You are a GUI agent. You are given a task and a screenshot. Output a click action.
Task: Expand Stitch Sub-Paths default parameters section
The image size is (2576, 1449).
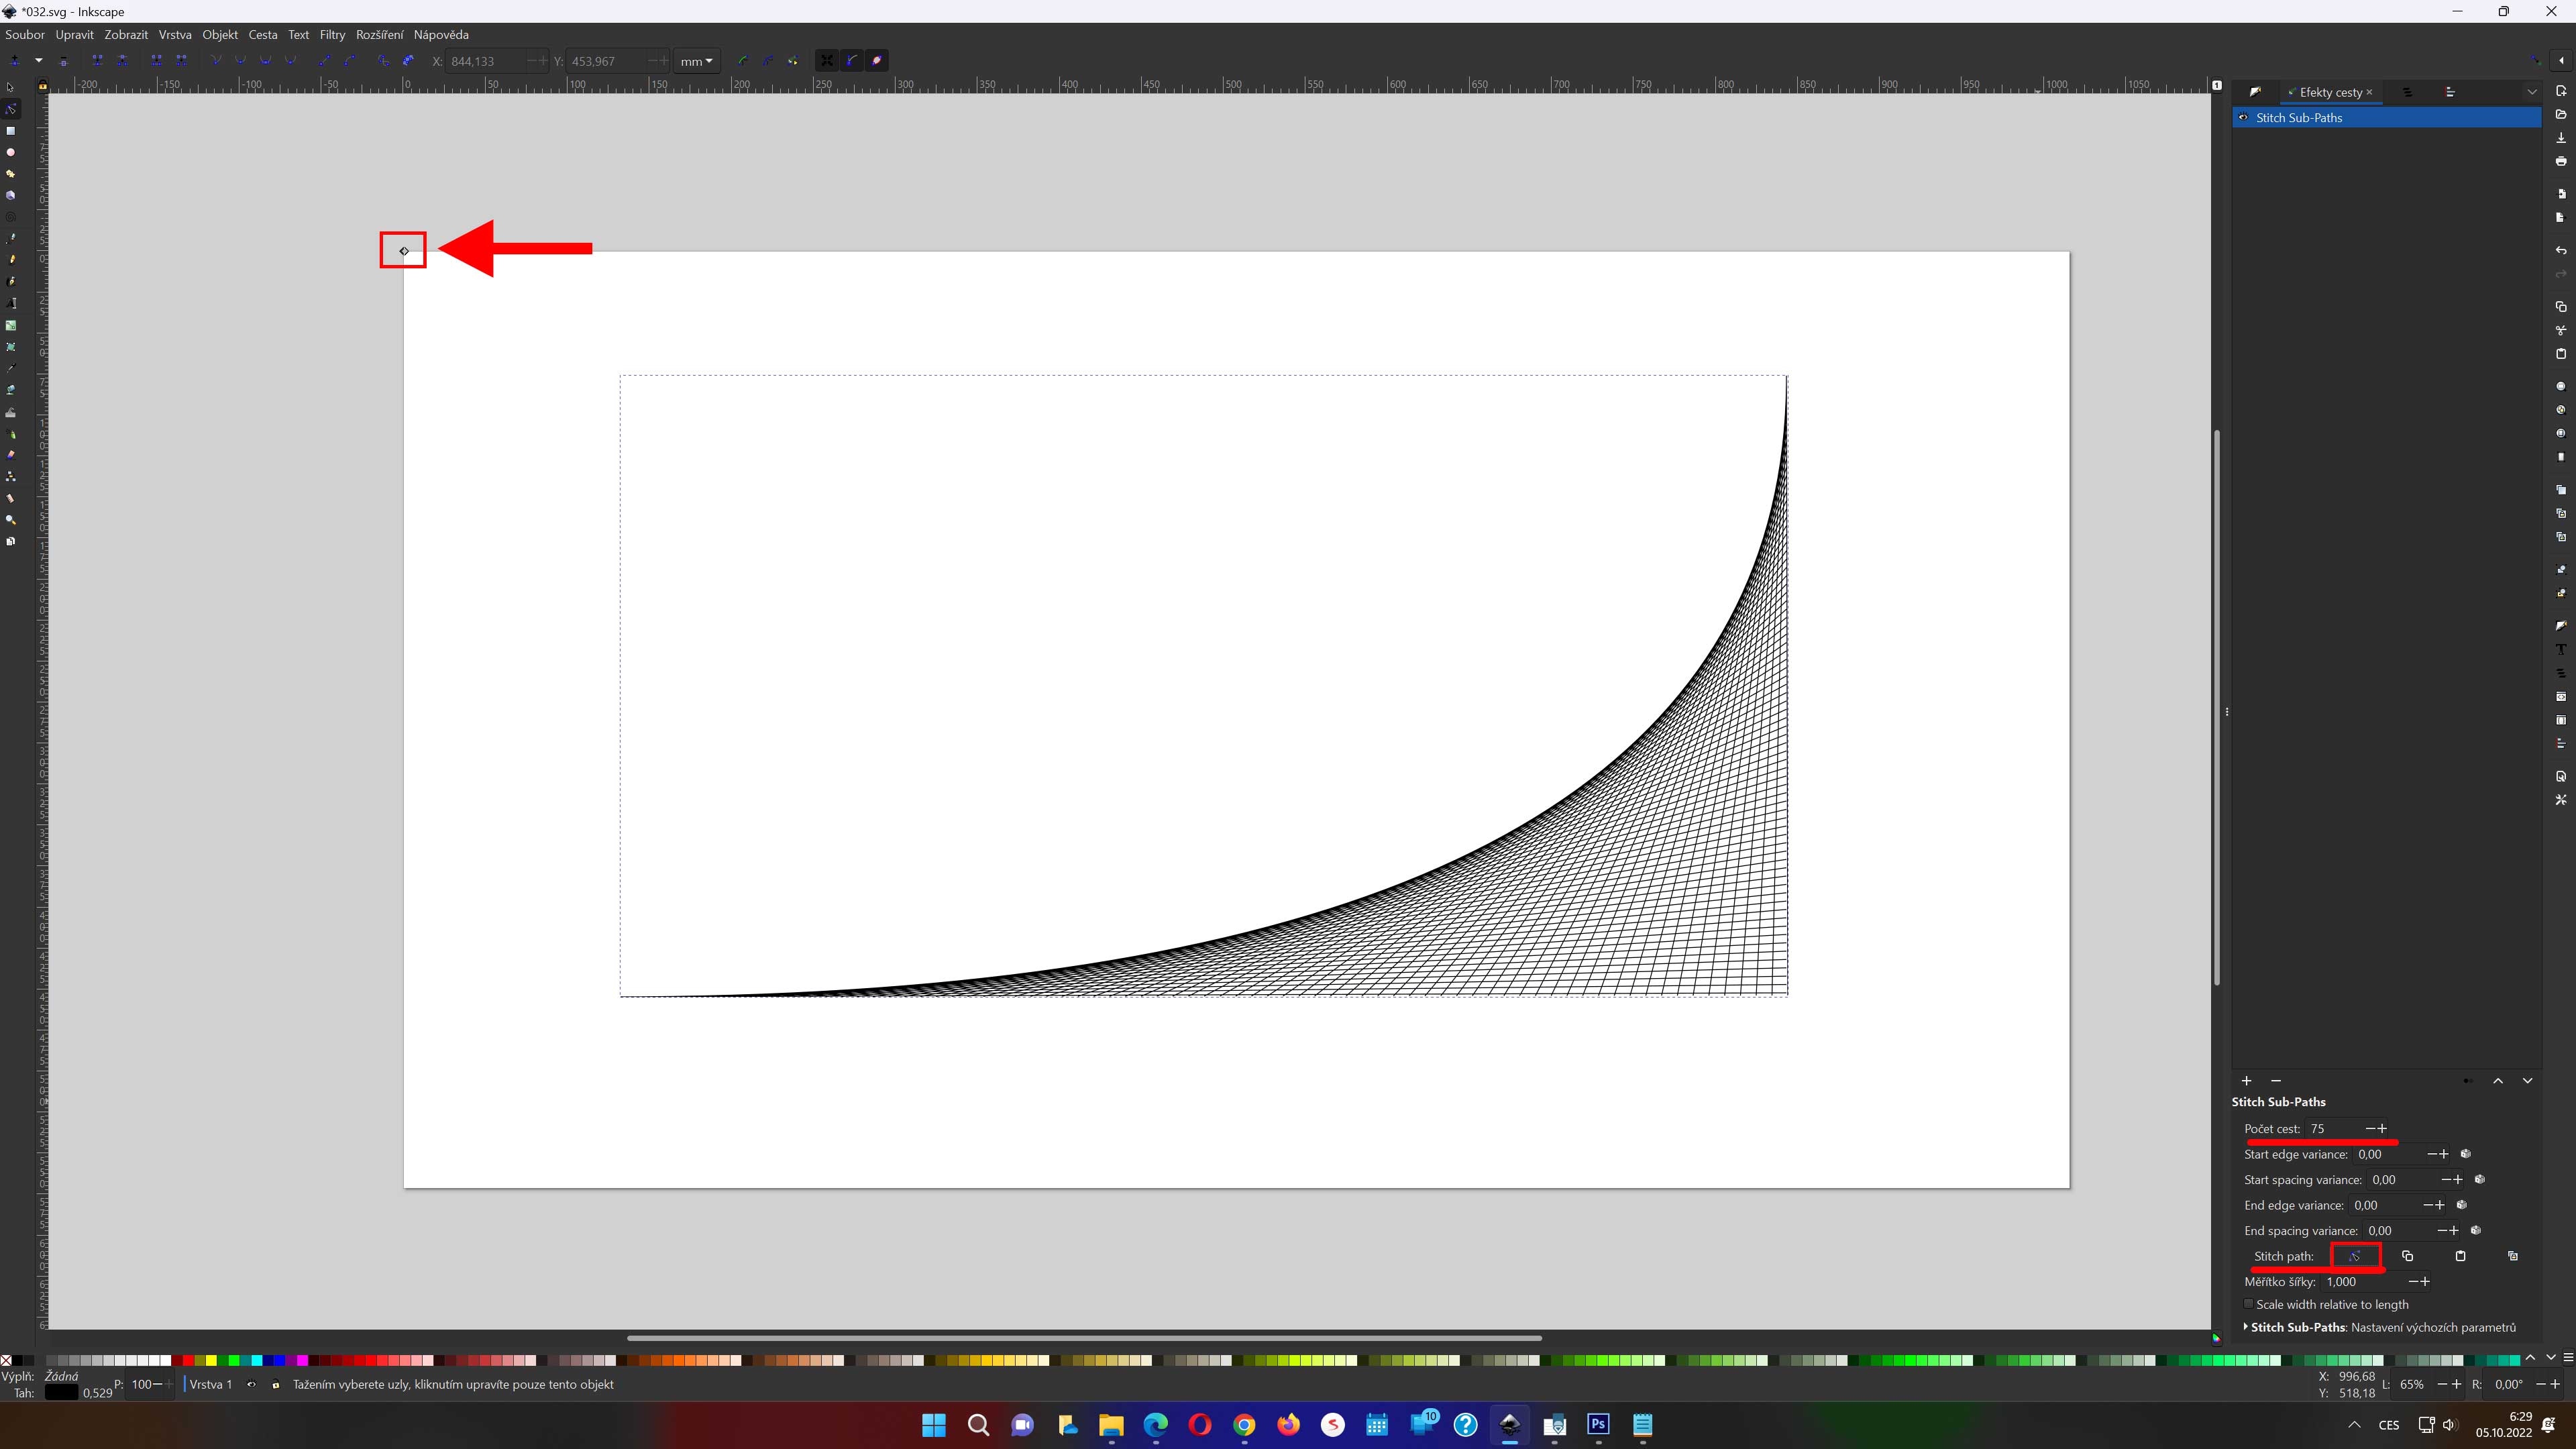[2246, 1327]
